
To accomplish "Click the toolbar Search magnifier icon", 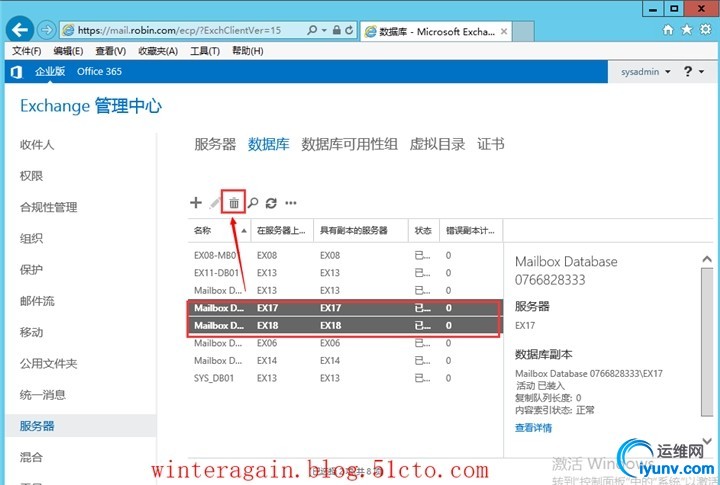I will [x=253, y=203].
